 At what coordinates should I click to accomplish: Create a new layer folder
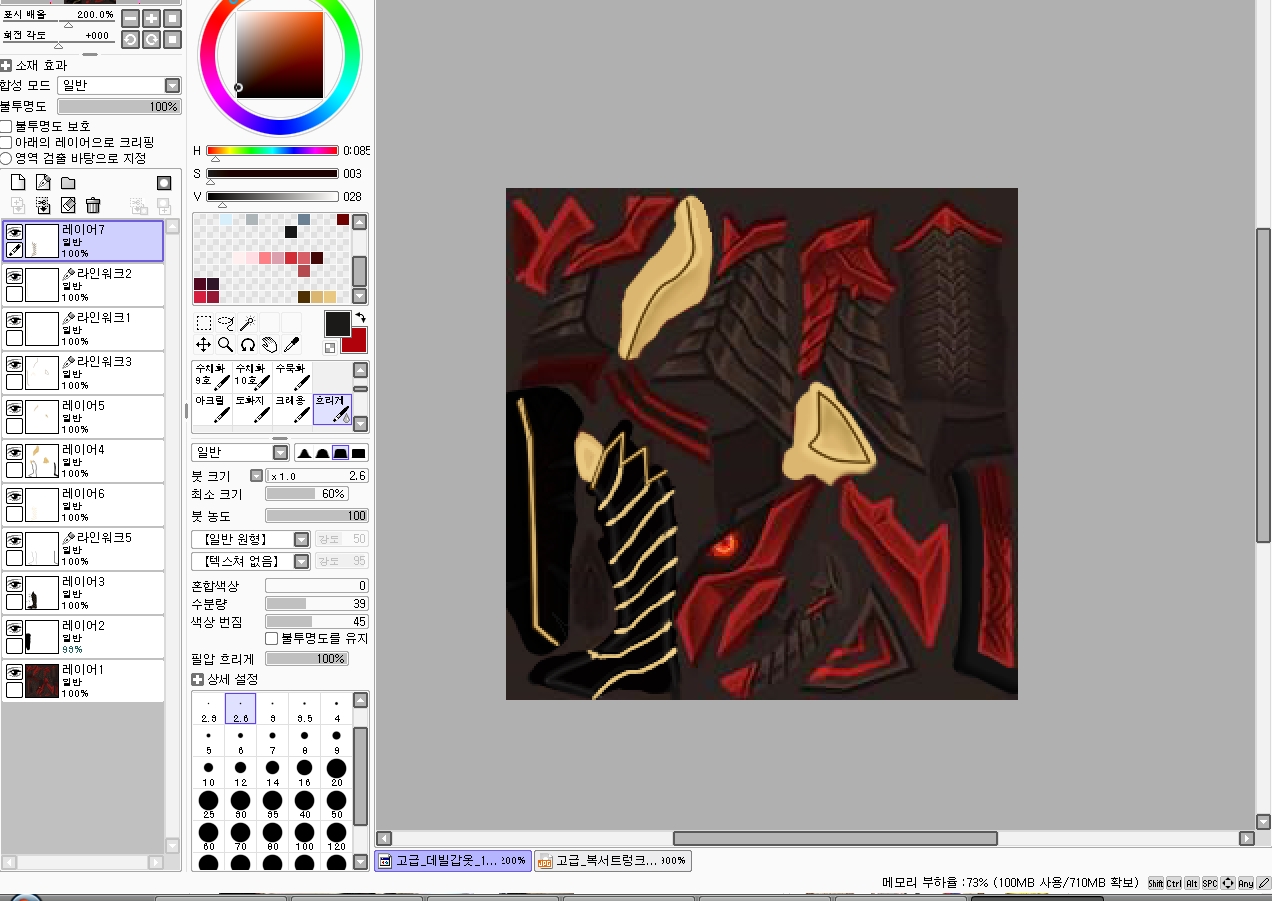click(x=68, y=183)
